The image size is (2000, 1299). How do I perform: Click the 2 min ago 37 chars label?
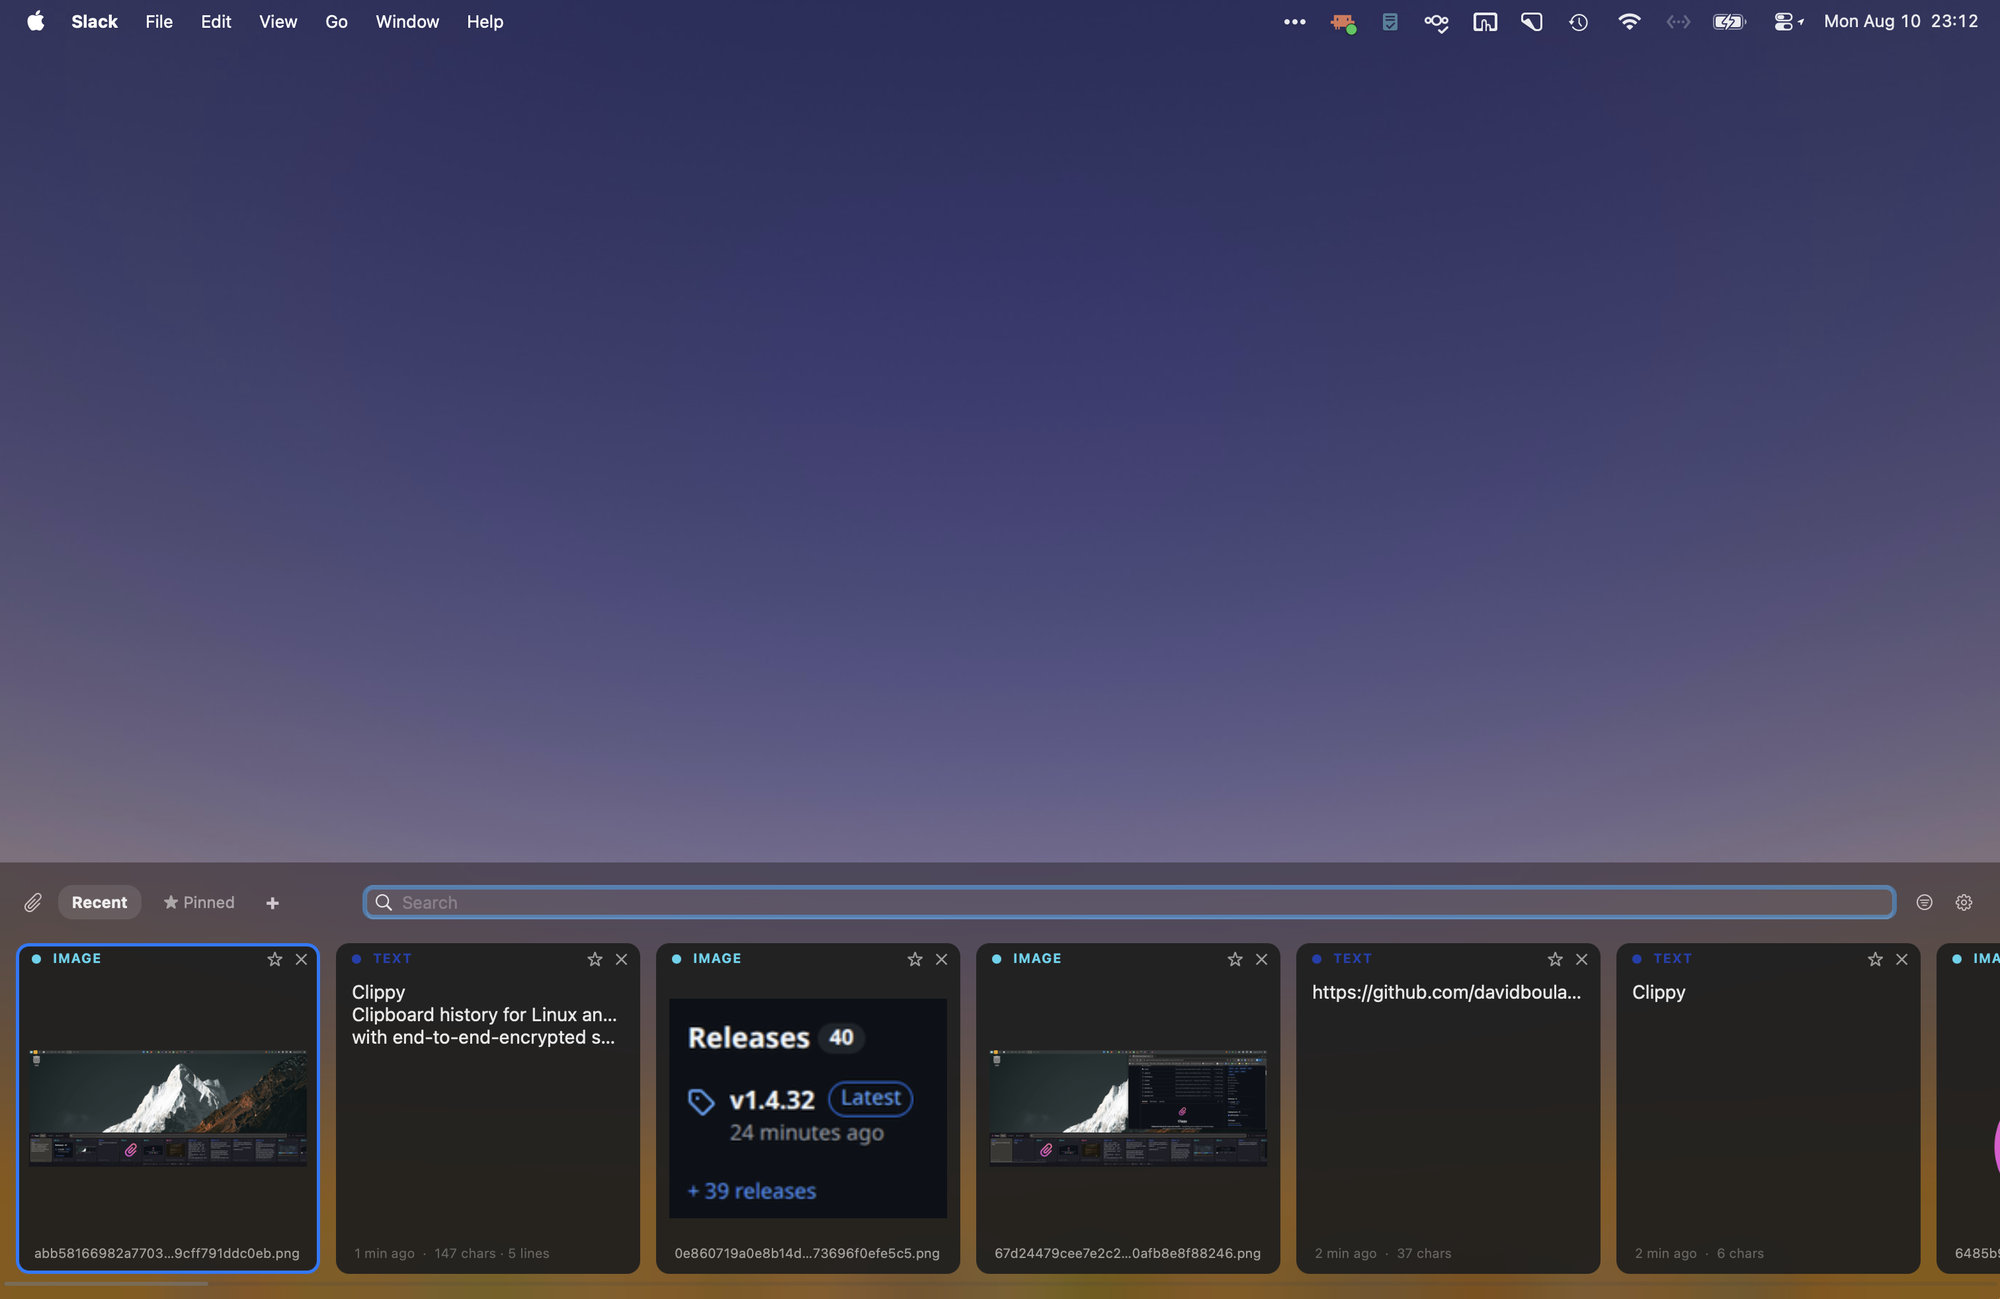[x=1383, y=1253]
